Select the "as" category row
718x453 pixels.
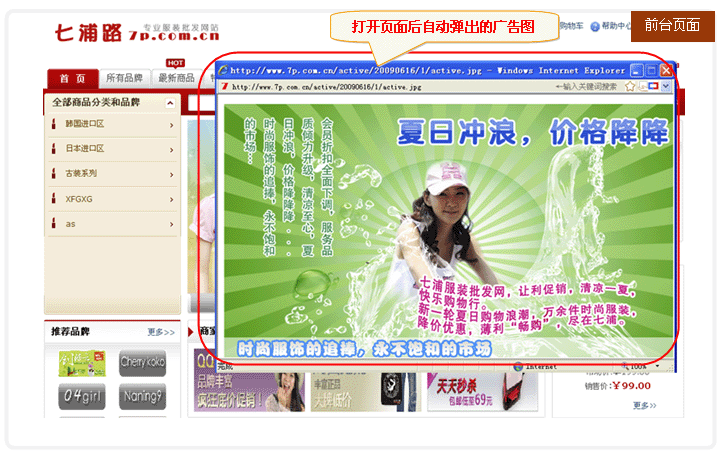point(112,224)
